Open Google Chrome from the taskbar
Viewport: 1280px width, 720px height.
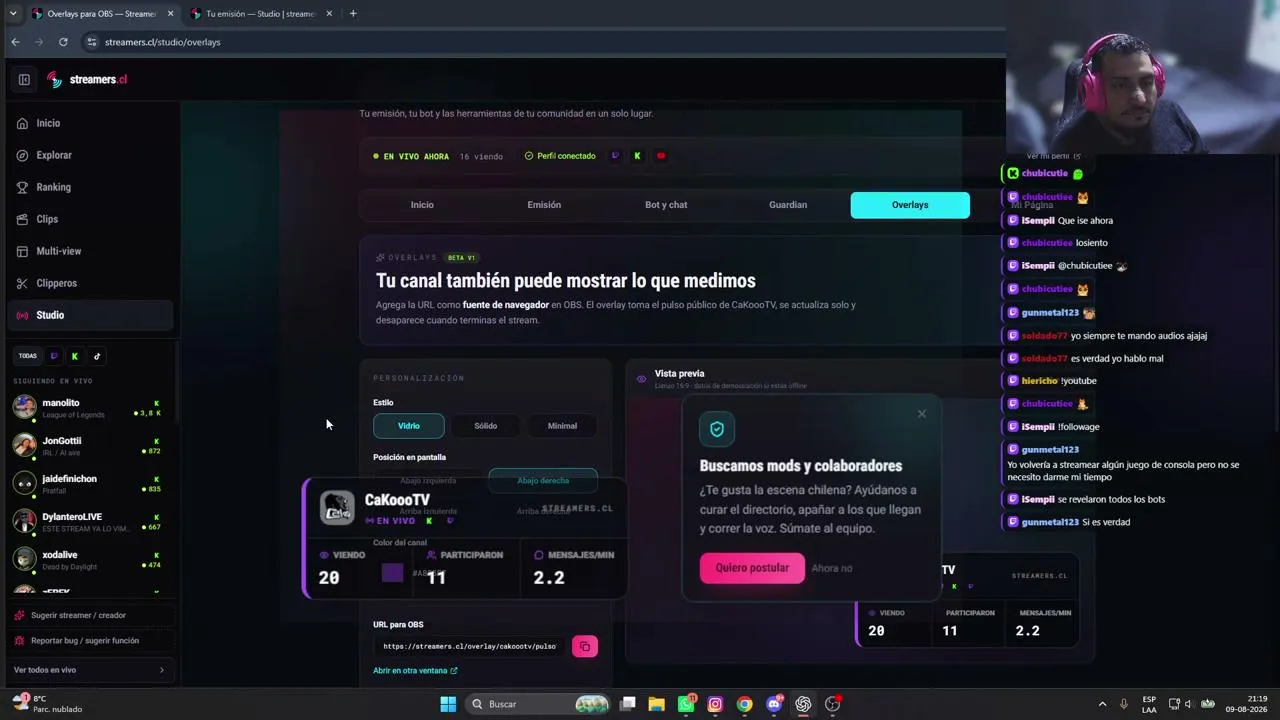pos(744,704)
